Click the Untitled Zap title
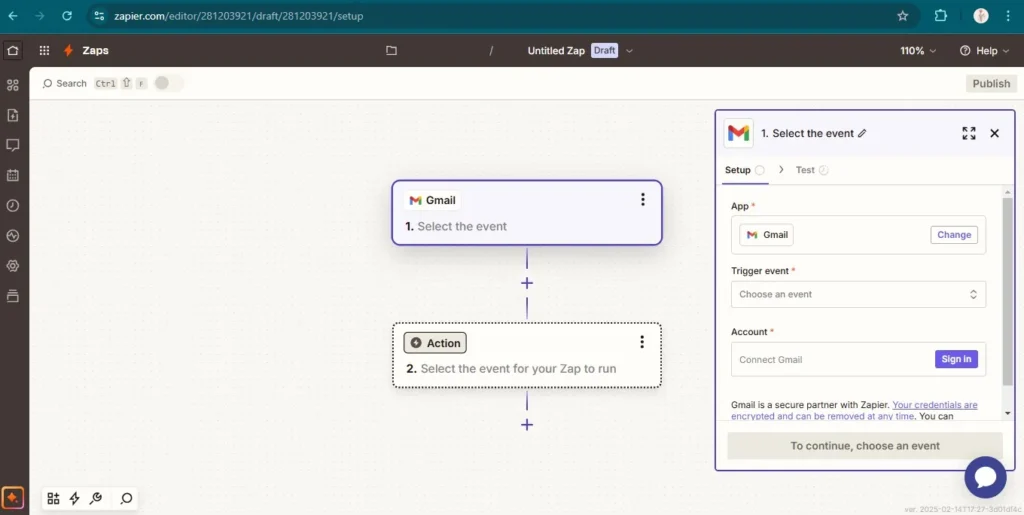 (x=556, y=50)
